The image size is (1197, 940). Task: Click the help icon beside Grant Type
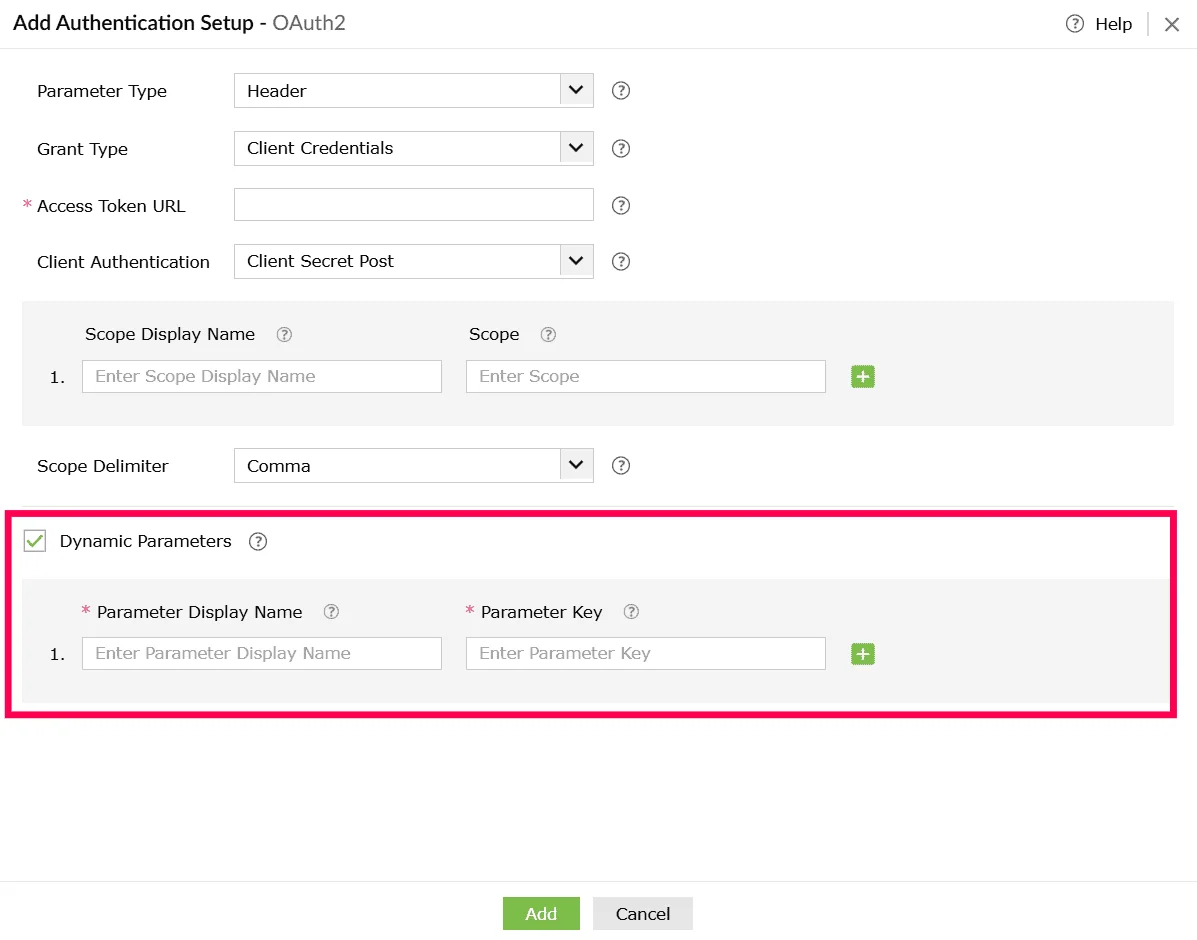(x=621, y=149)
